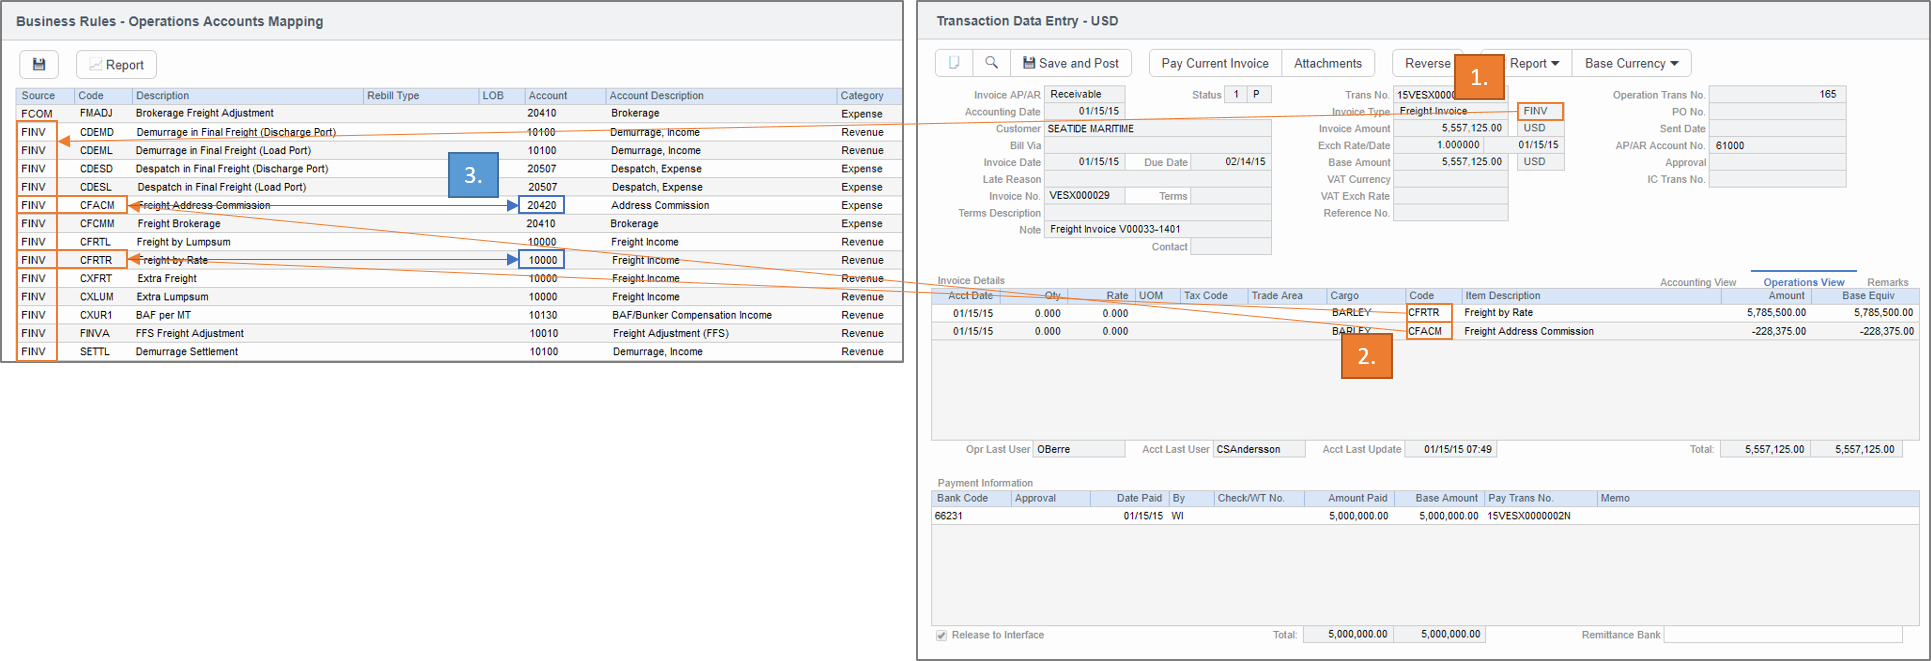Click the save disk icon in Accounts Mapping
Image resolution: width=1931 pixels, height=661 pixels.
[x=39, y=65]
